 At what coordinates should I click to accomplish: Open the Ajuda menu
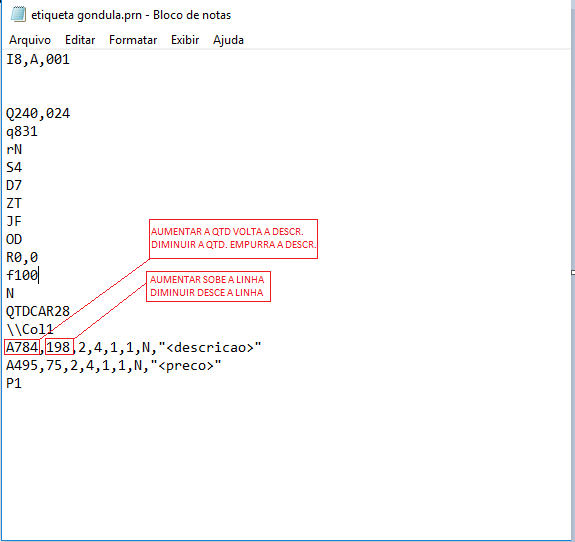(x=228, y=40)
